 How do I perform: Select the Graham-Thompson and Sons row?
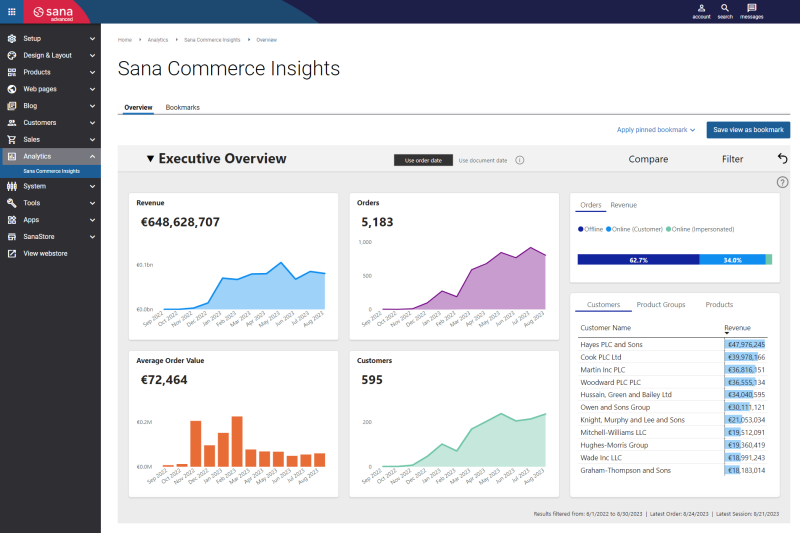(672, 470)
